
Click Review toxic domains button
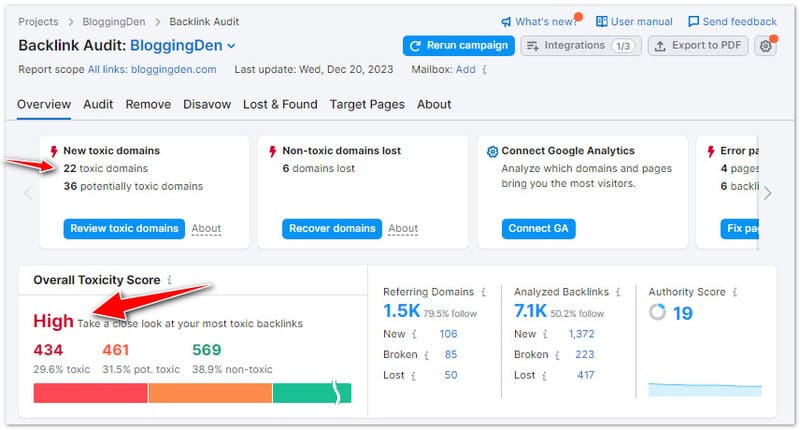(124, 228)
